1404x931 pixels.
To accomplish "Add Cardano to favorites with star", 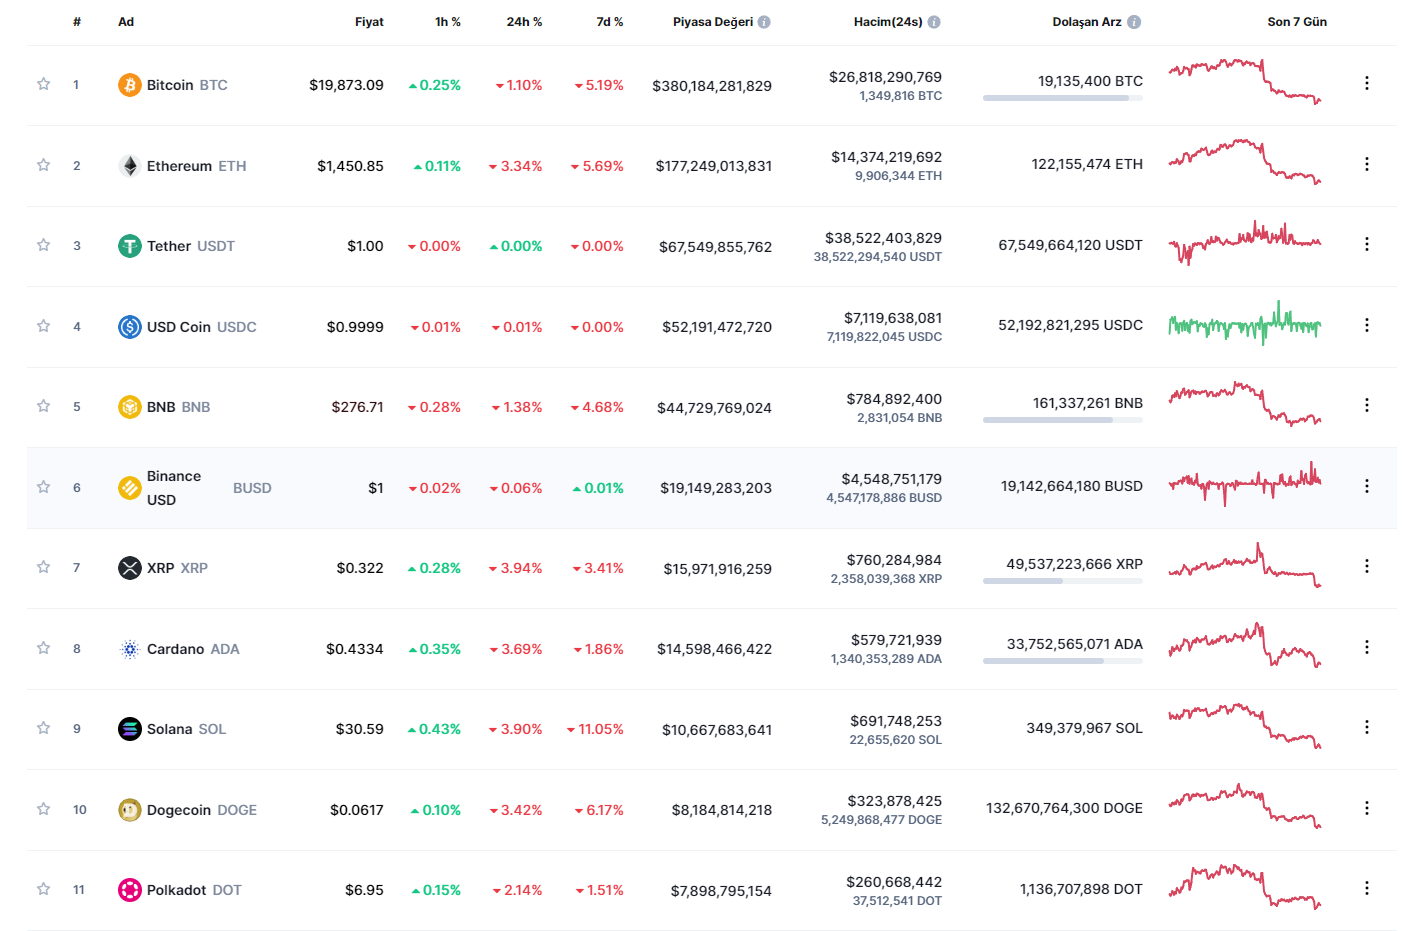I will coord(44,648).
